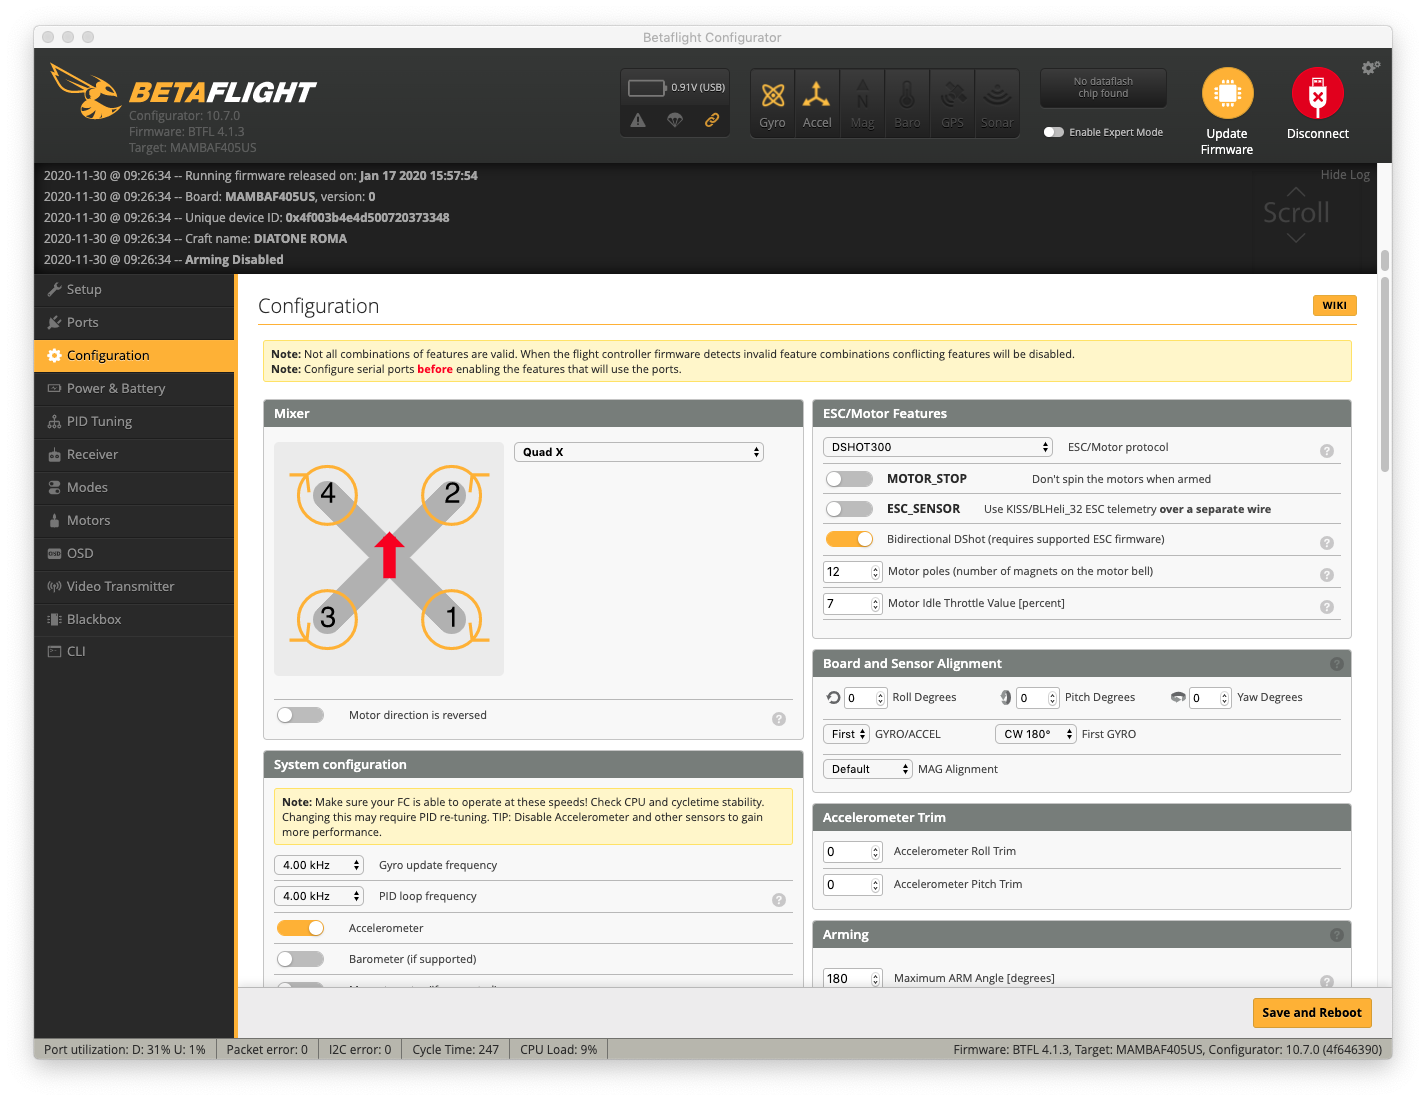Open the Receiver tab
This screenshot has width=1426, height=1101.
(134, 454)
